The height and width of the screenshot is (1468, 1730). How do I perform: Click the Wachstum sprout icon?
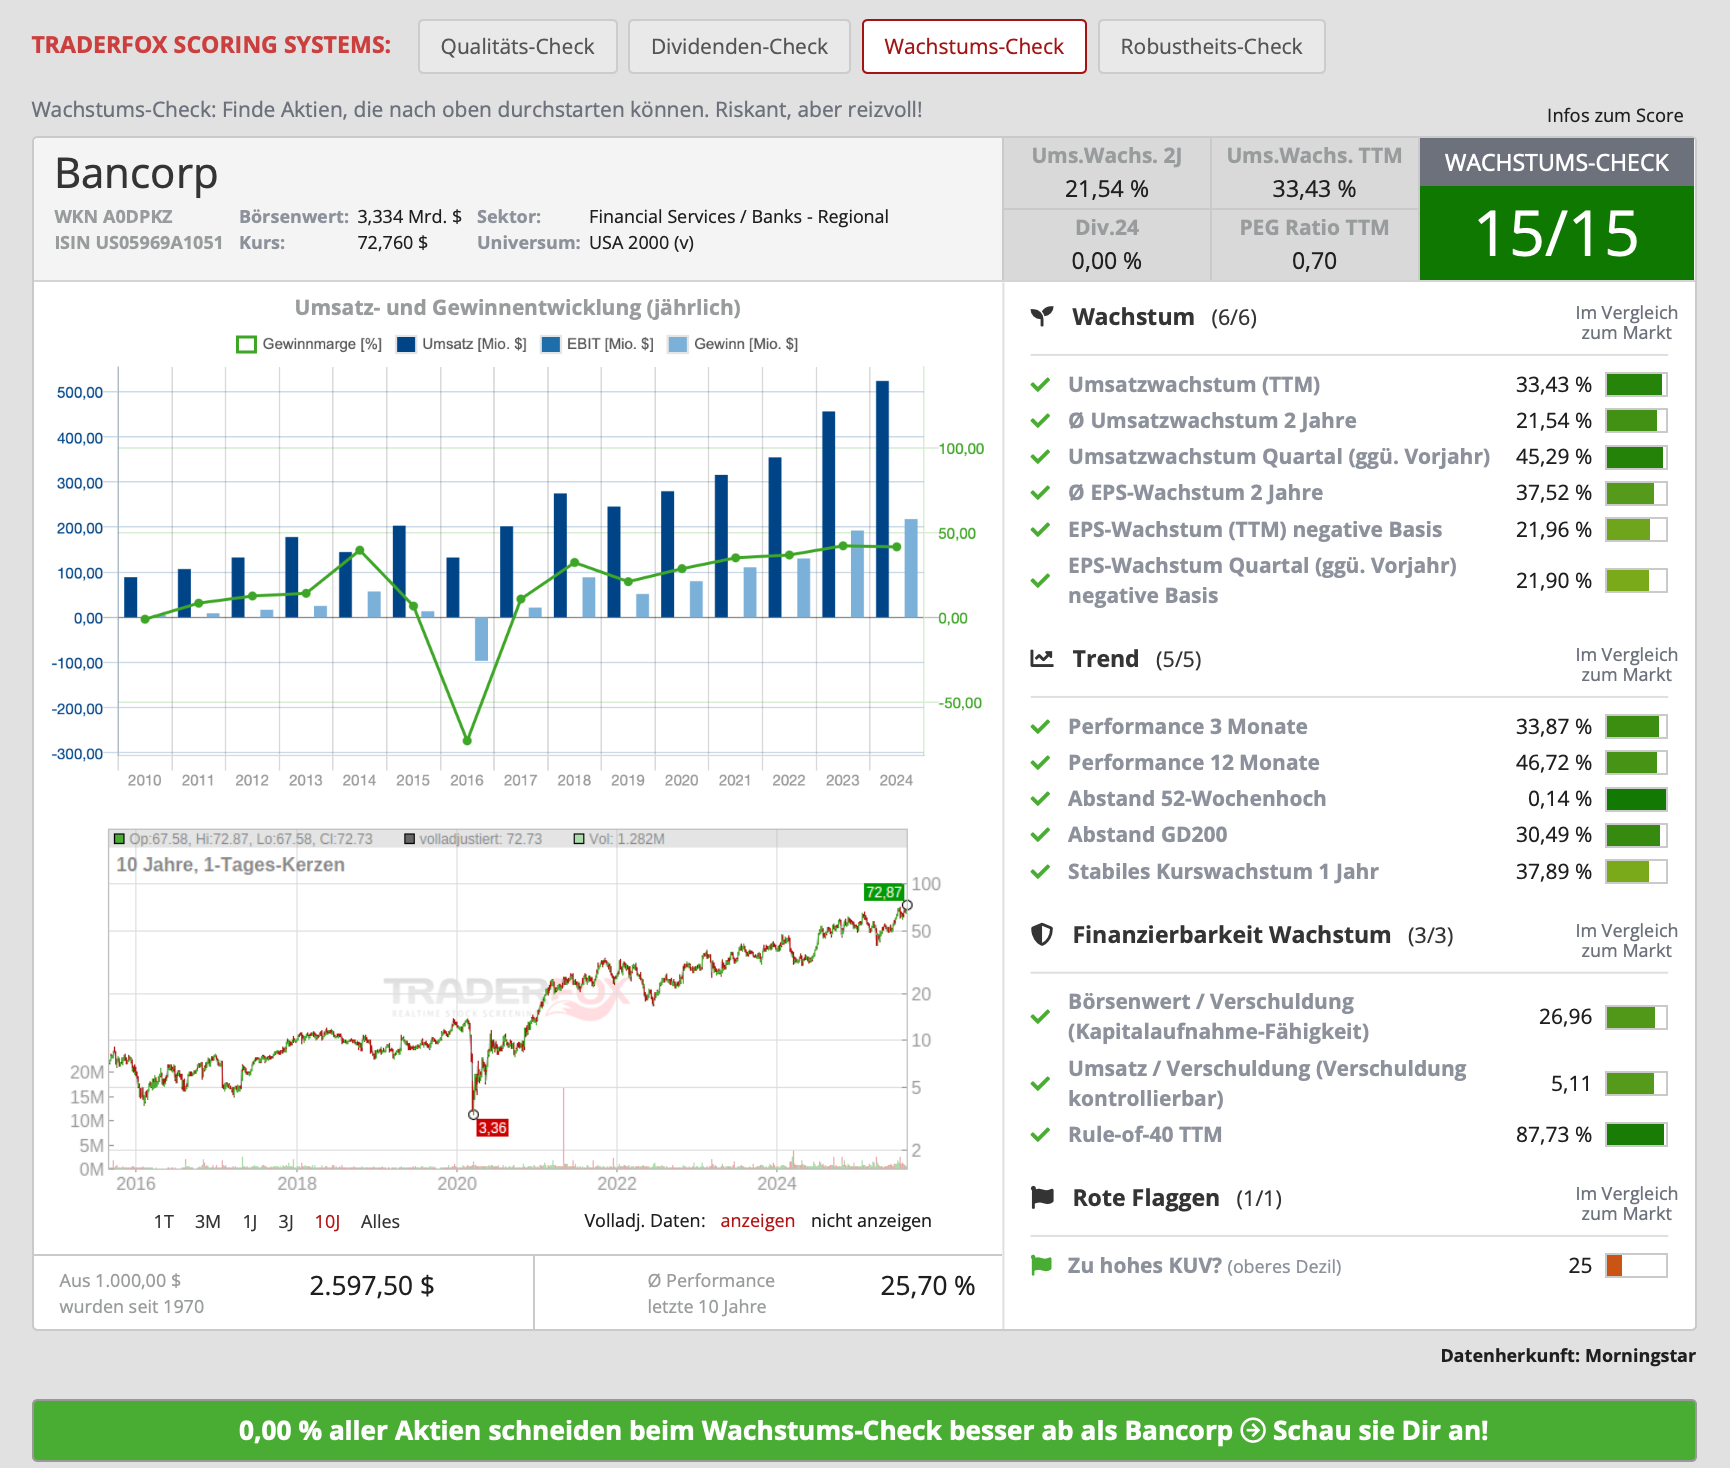(x=1042, y=317)
